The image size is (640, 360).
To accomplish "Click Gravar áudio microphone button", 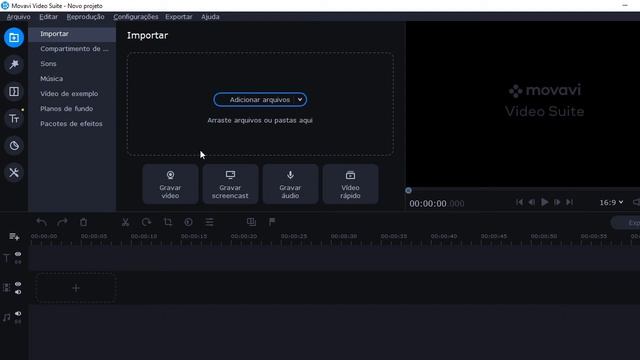I will pos(290,184).
